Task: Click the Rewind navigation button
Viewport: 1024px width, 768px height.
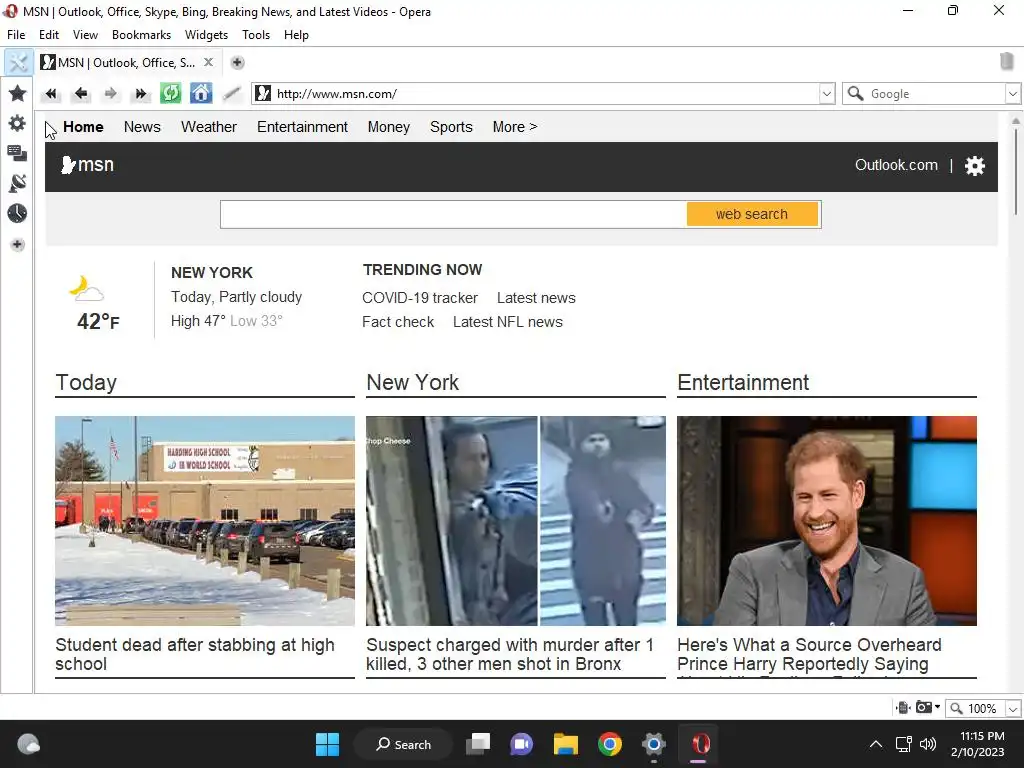Action: [51, 93]
